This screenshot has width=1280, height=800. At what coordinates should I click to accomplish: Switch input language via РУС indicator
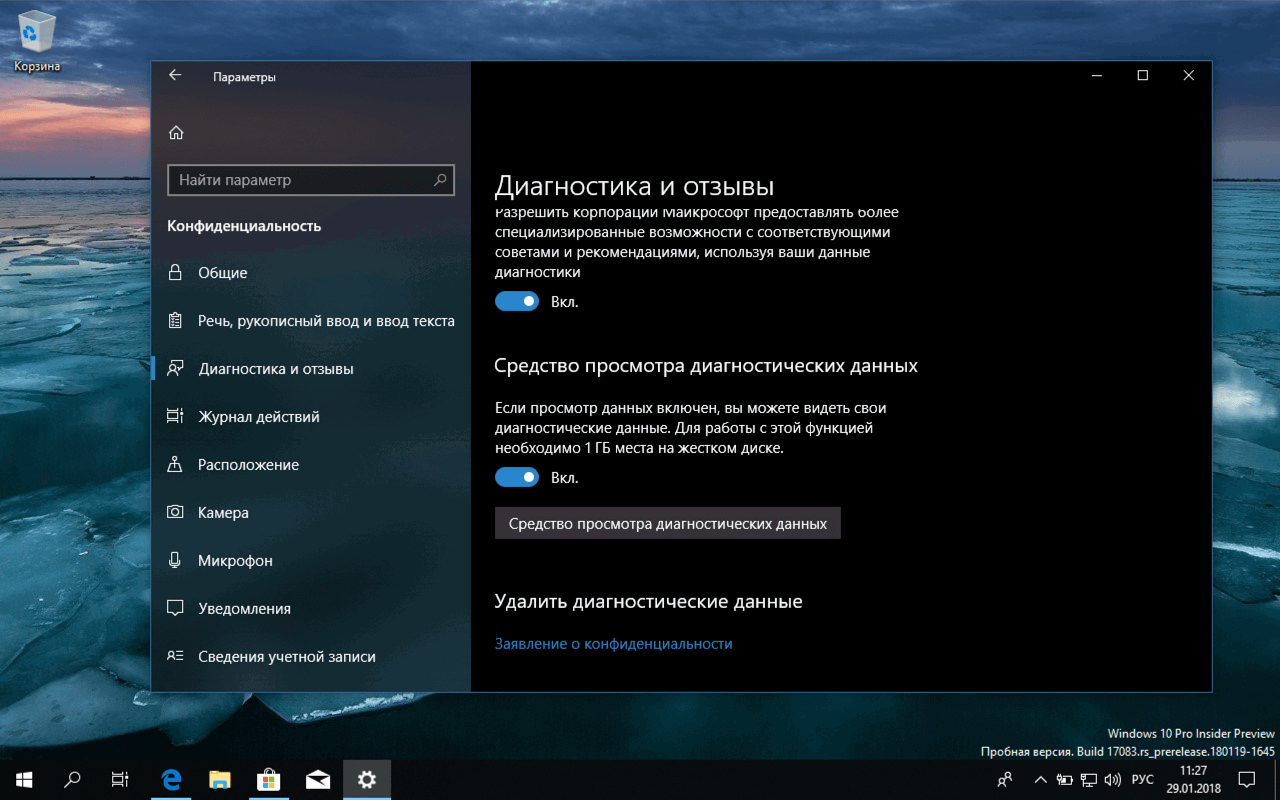[x=1143, y=780]
